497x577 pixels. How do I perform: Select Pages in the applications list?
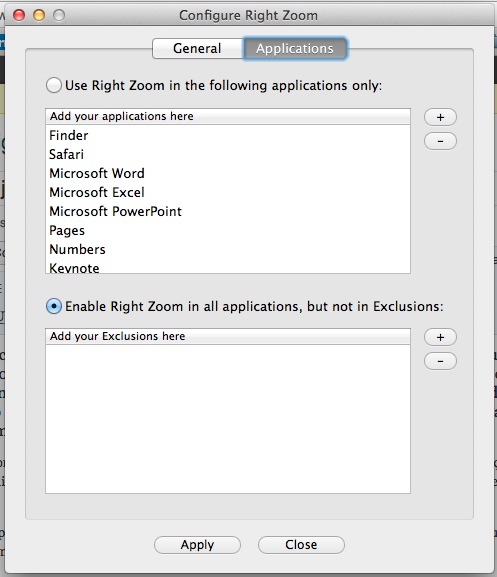click(228, 231)
